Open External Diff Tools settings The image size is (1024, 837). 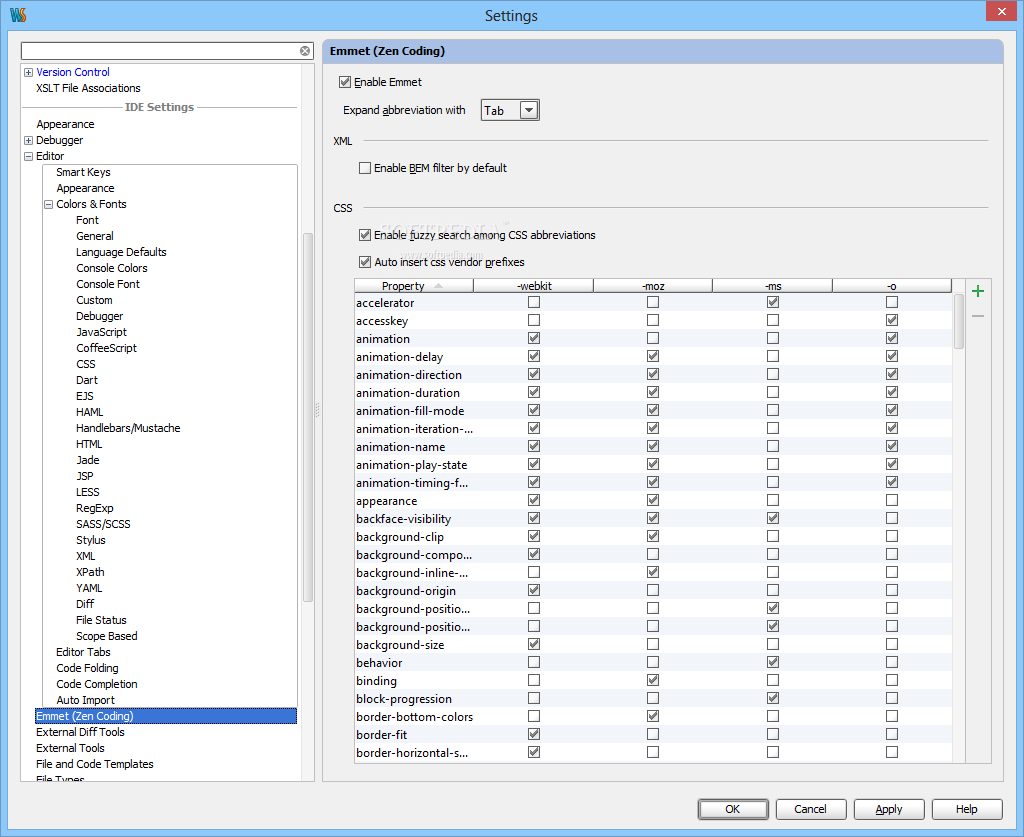click(x=80, y=733)
